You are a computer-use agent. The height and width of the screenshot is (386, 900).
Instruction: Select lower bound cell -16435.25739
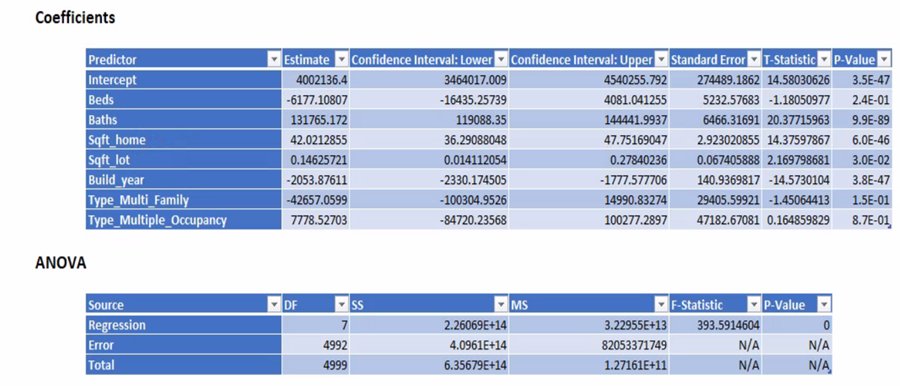point(429,100)
